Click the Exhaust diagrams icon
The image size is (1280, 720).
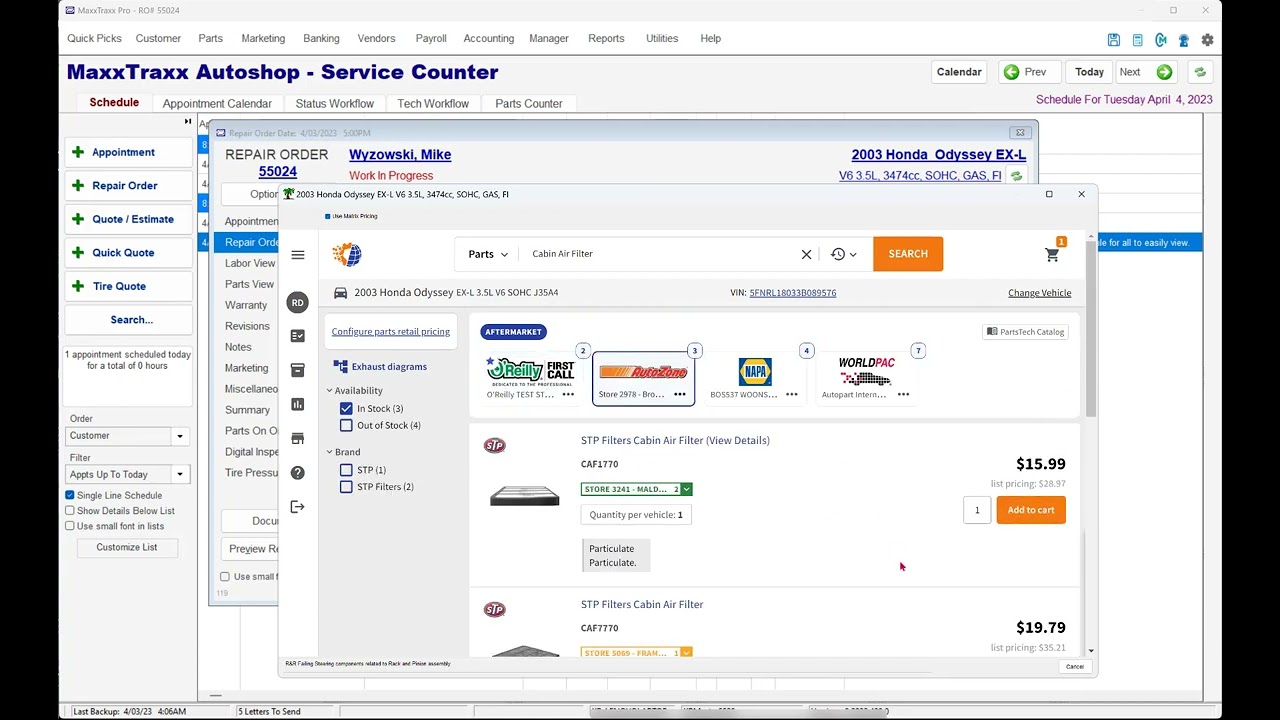(x=341, y=367)
